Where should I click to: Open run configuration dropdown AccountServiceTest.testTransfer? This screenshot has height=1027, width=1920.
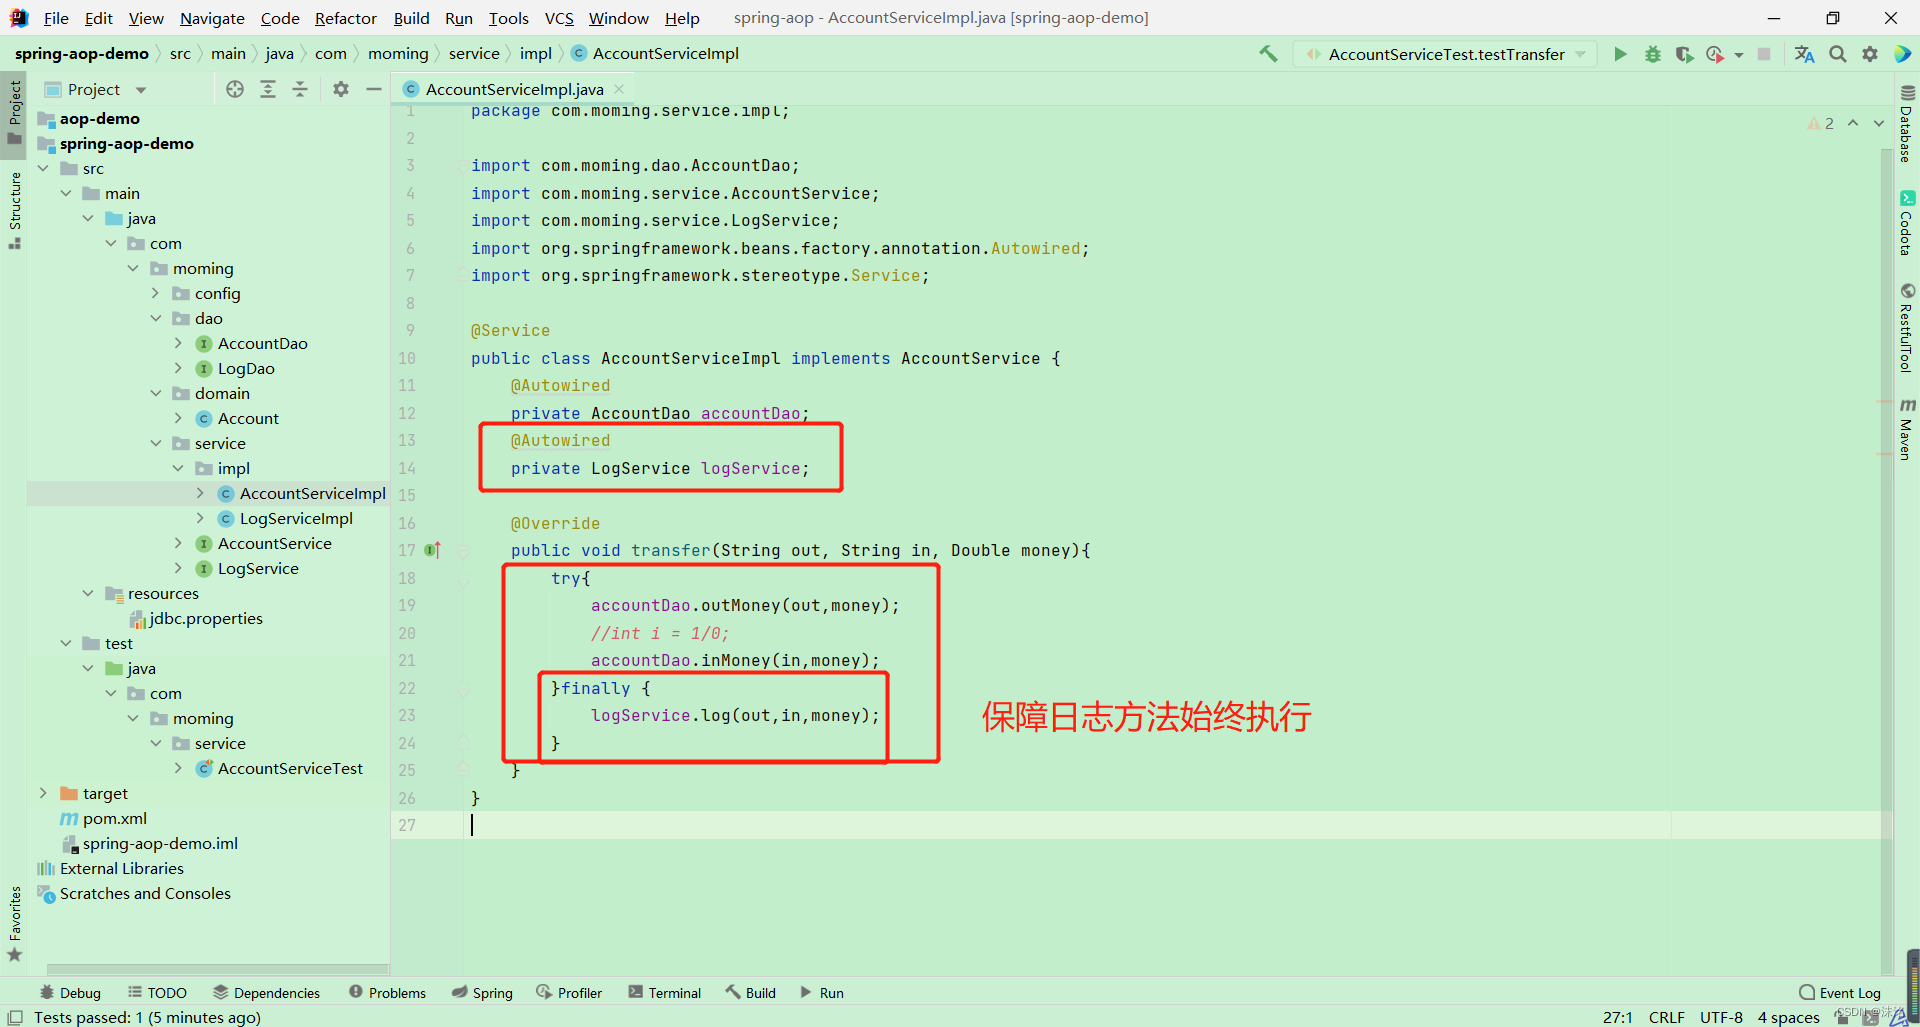click(1447, 54)
